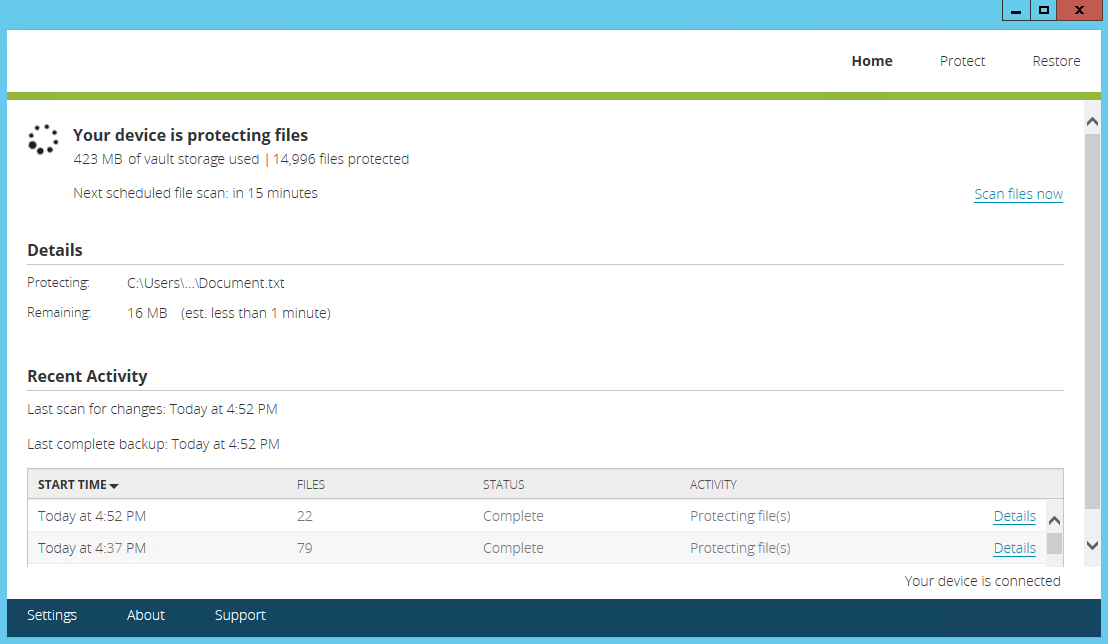This screenshot has height=644, width=1108.
Task: Sort the table by FILES column
Action: [311, 485]
